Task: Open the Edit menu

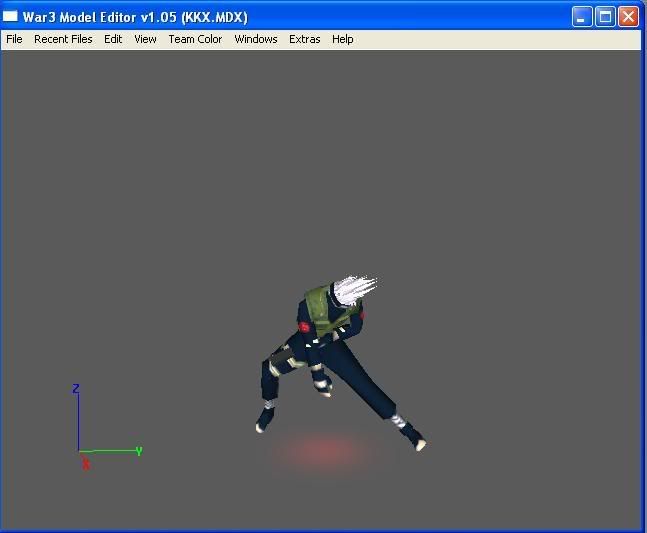Action: tap(113, 39)
